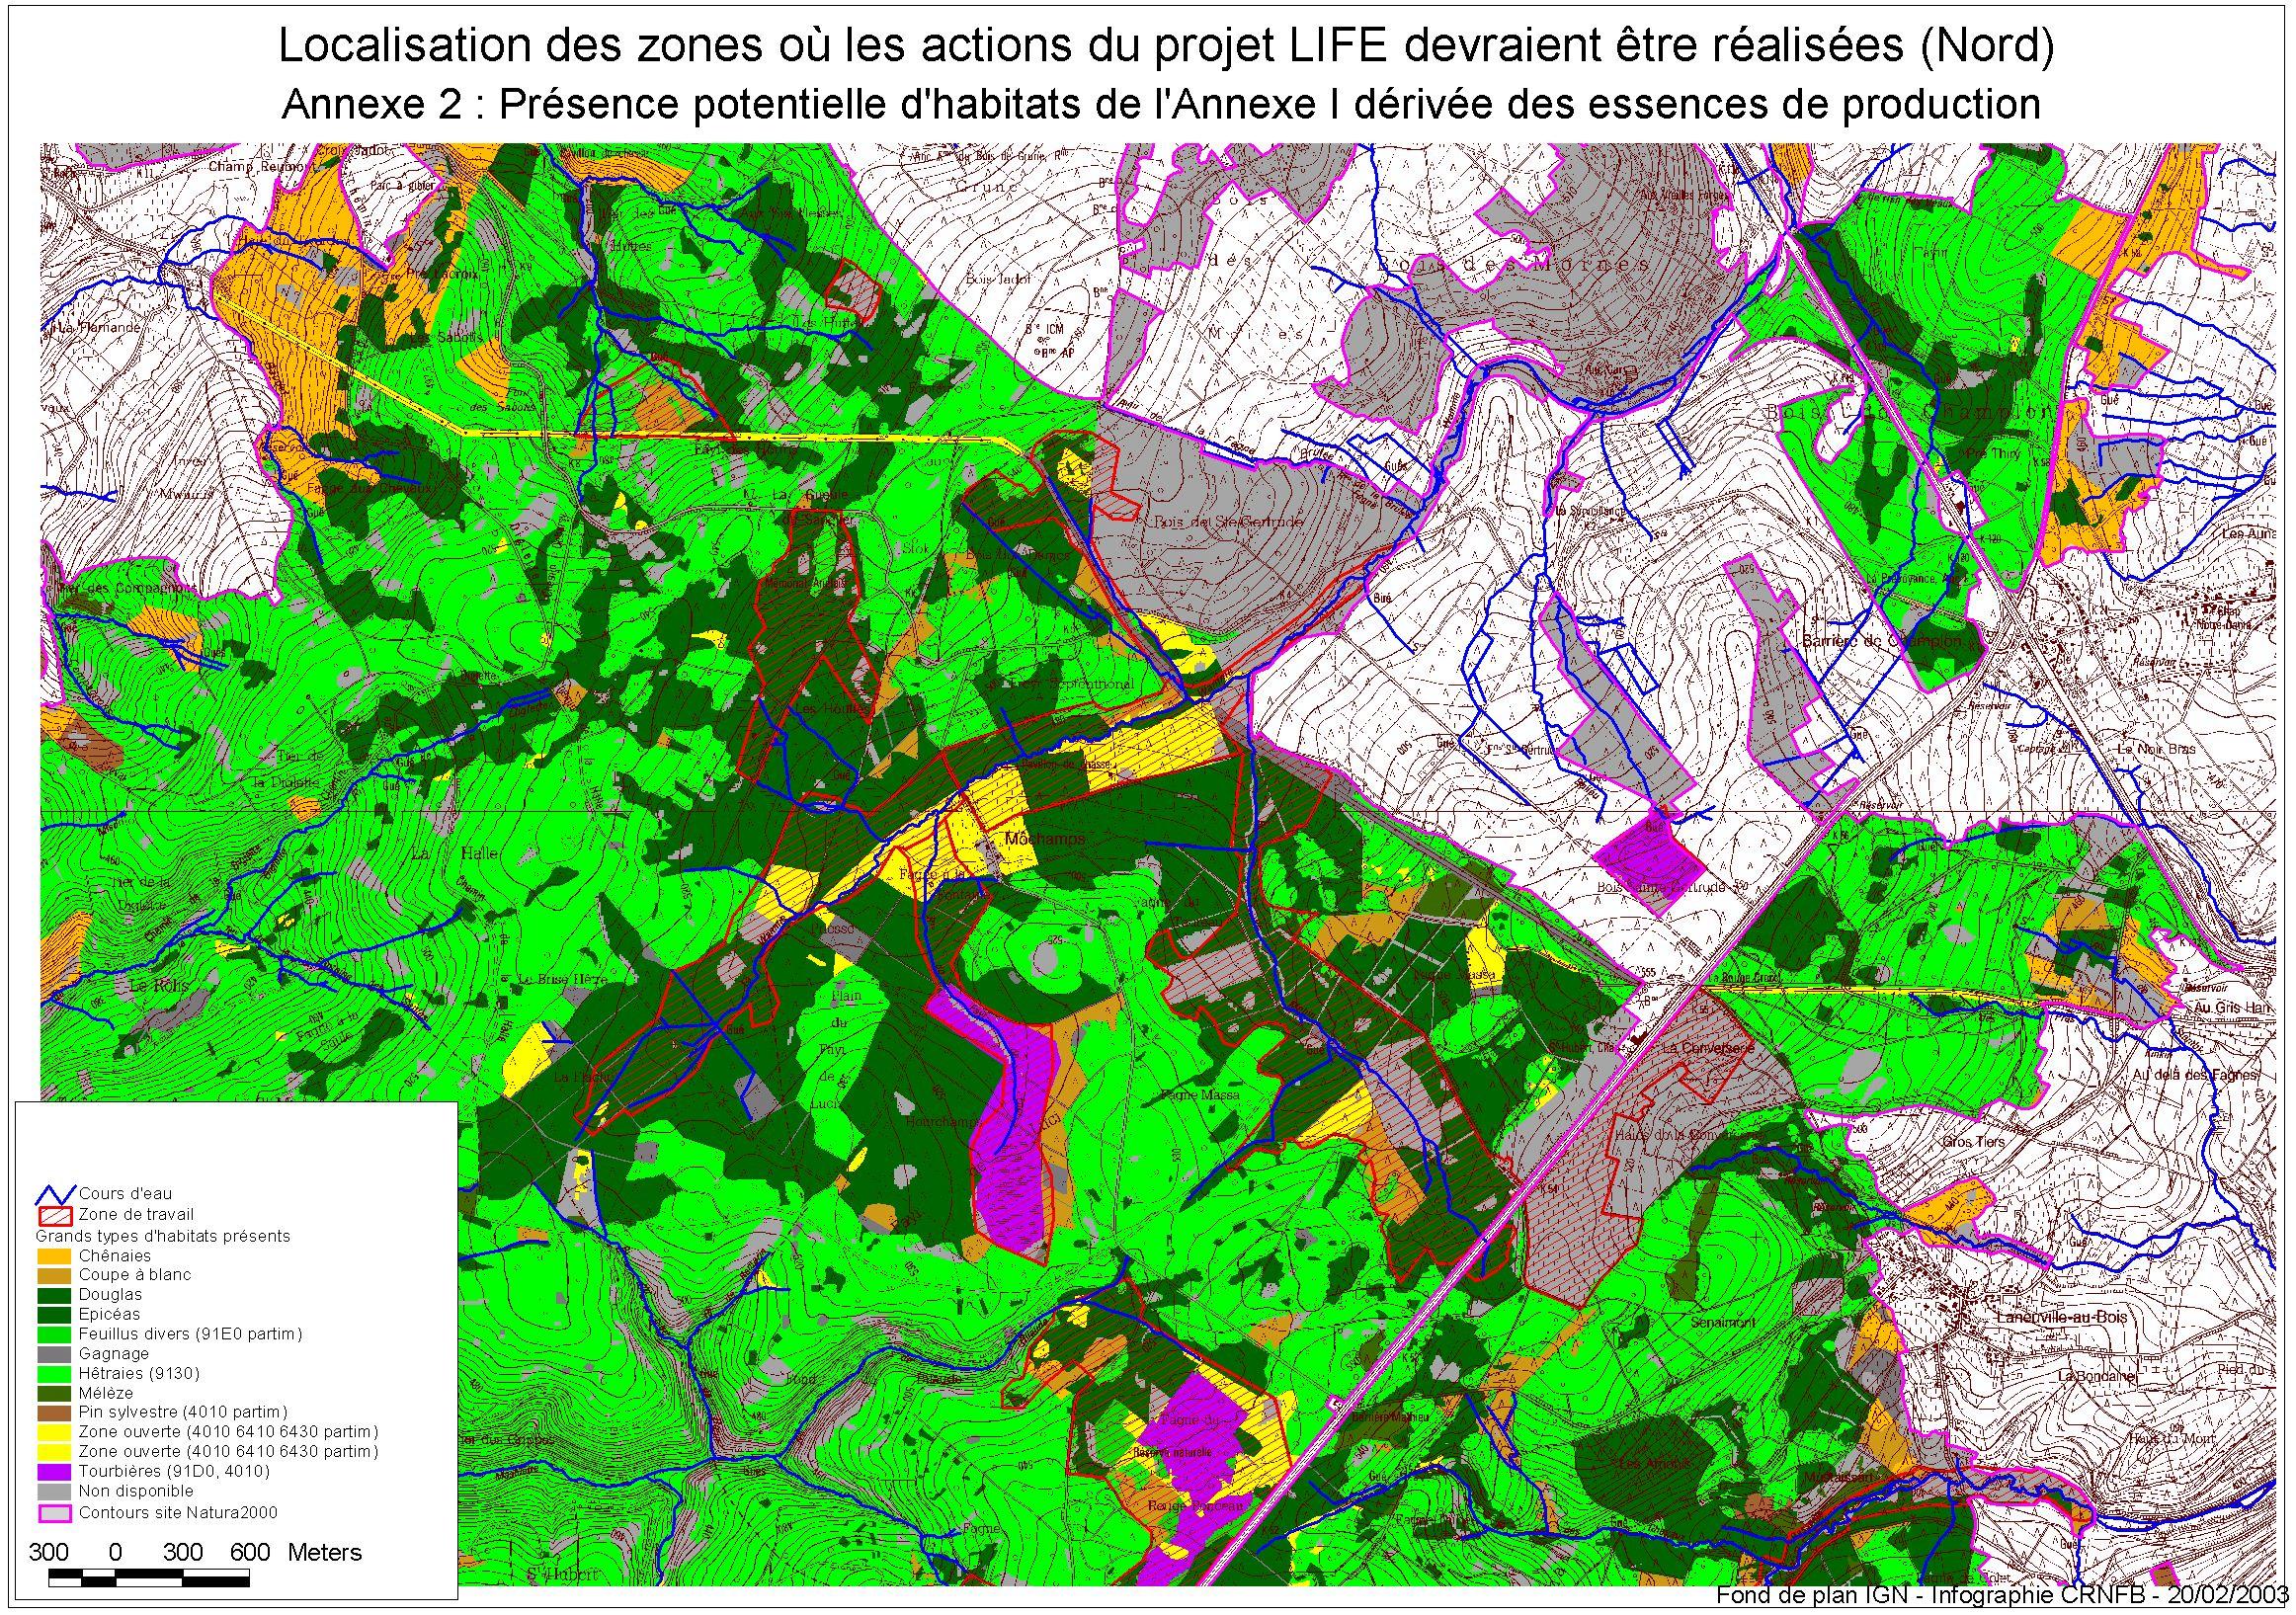
Task: Select the Tourbières purple legend swatch
Action: [x=56, y=1472]
